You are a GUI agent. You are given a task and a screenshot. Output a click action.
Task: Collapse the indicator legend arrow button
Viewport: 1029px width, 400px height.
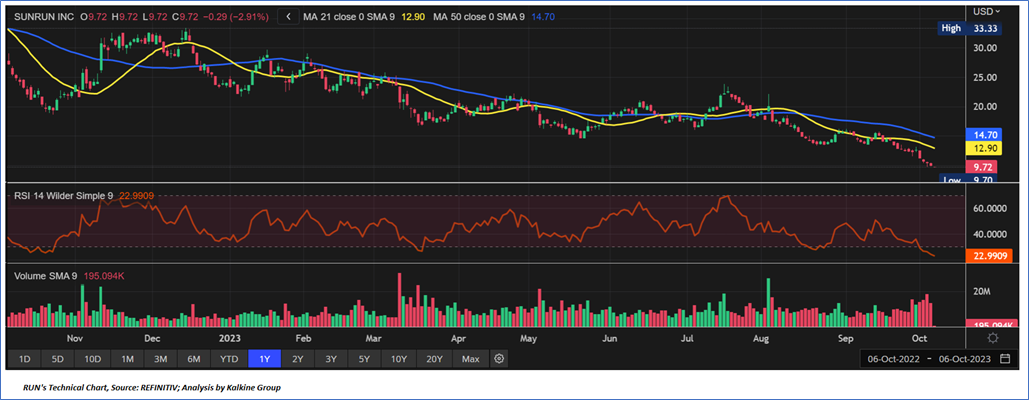coord(287,17)
